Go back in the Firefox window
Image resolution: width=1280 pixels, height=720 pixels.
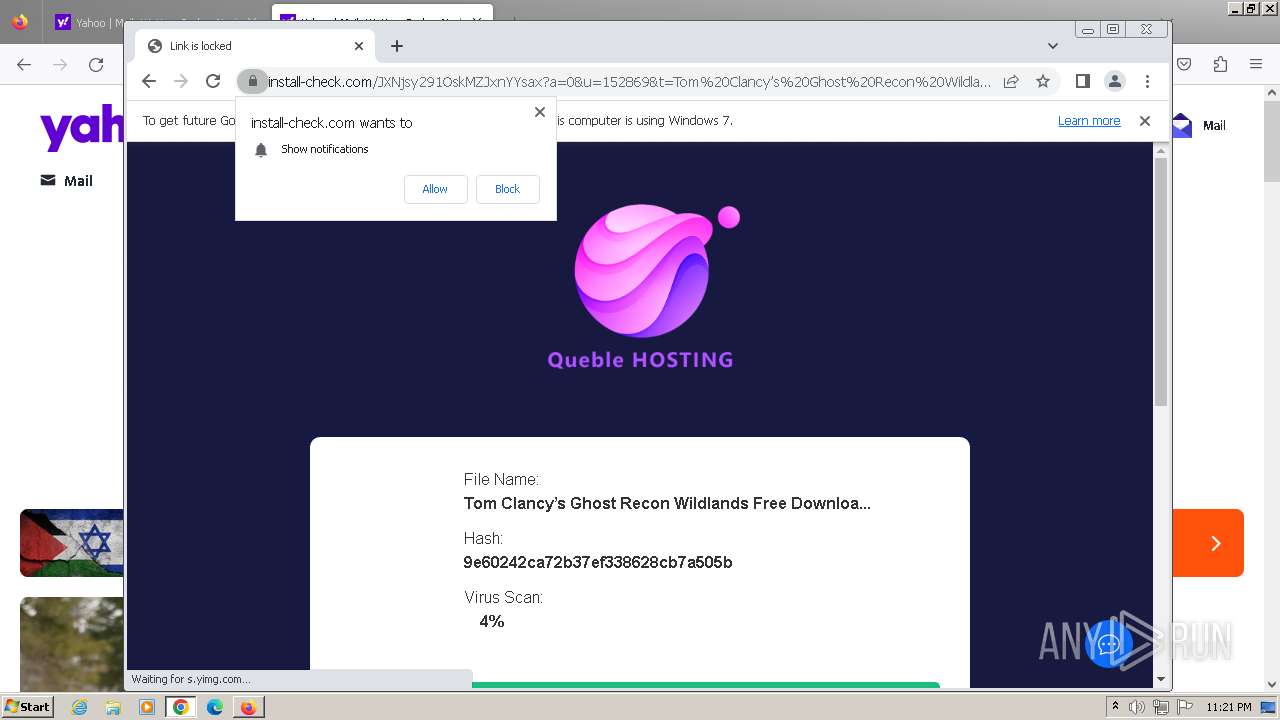point(24,65)
